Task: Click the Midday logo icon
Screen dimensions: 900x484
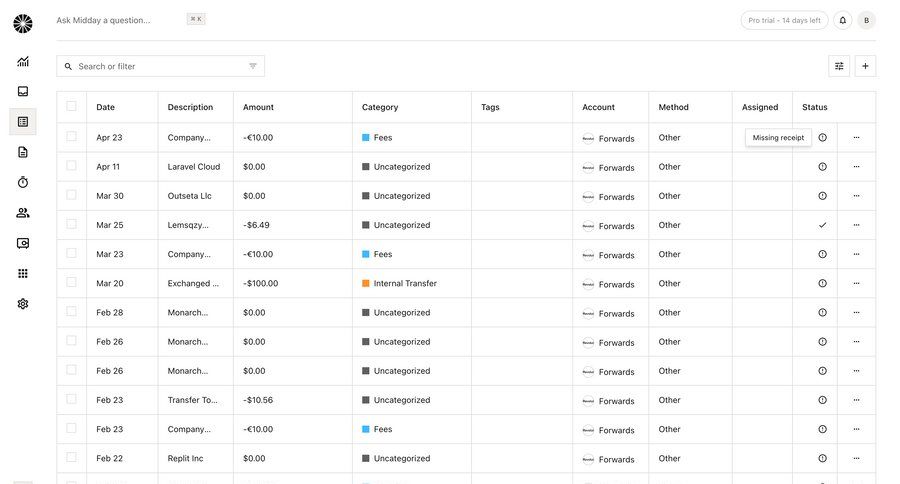Action: [x=23, y=24]
